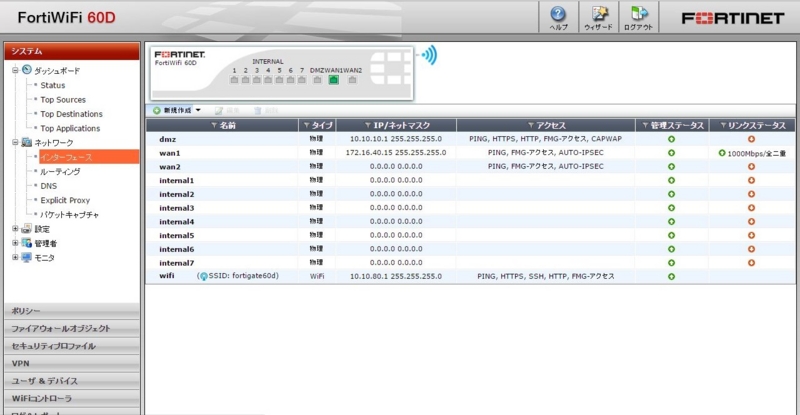800x415 pixels.
Task: Select the internal1 interface name
Action: click(x=177, y=180)
